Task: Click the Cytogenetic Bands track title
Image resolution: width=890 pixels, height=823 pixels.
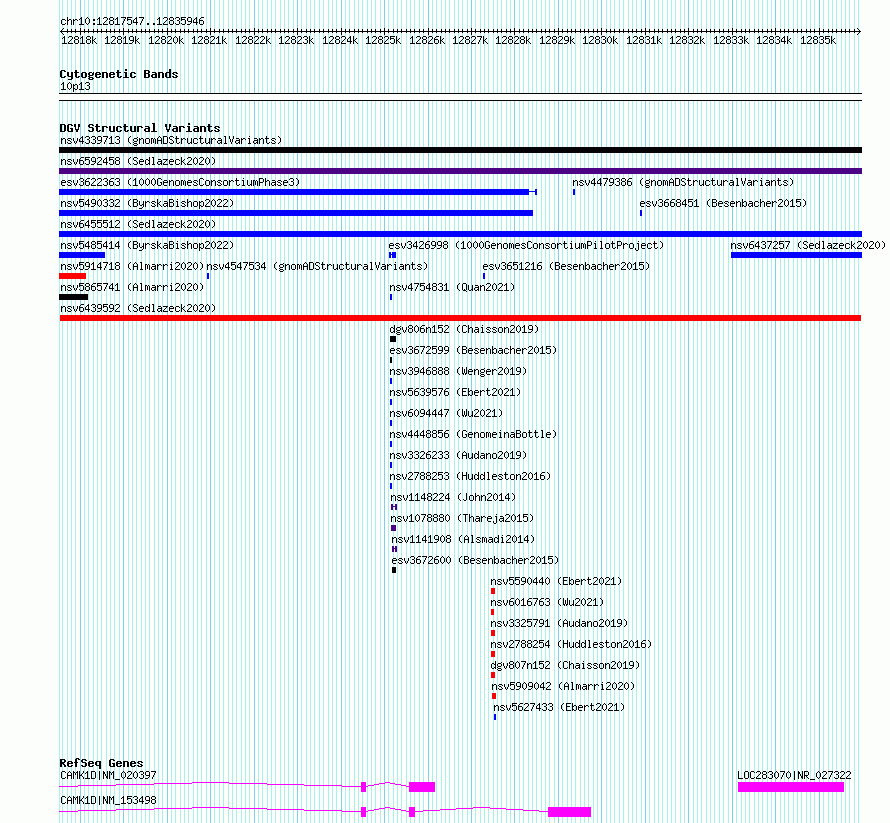Action: click(119, 74)
